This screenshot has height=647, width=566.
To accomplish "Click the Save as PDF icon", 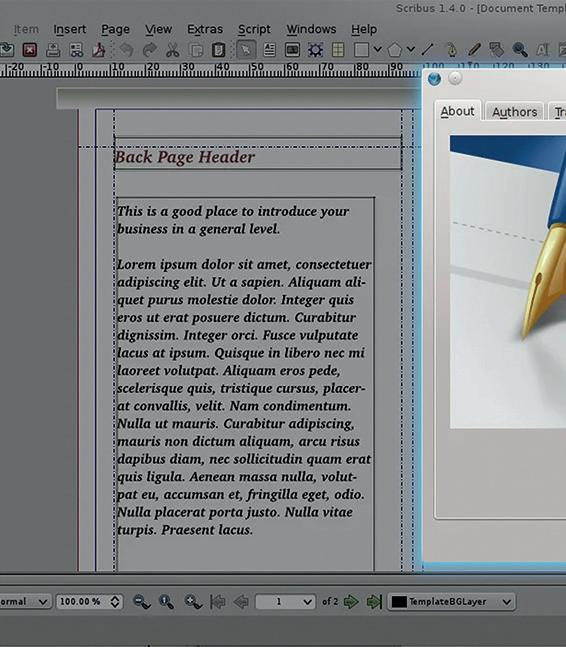I will [x=99, y=50].
